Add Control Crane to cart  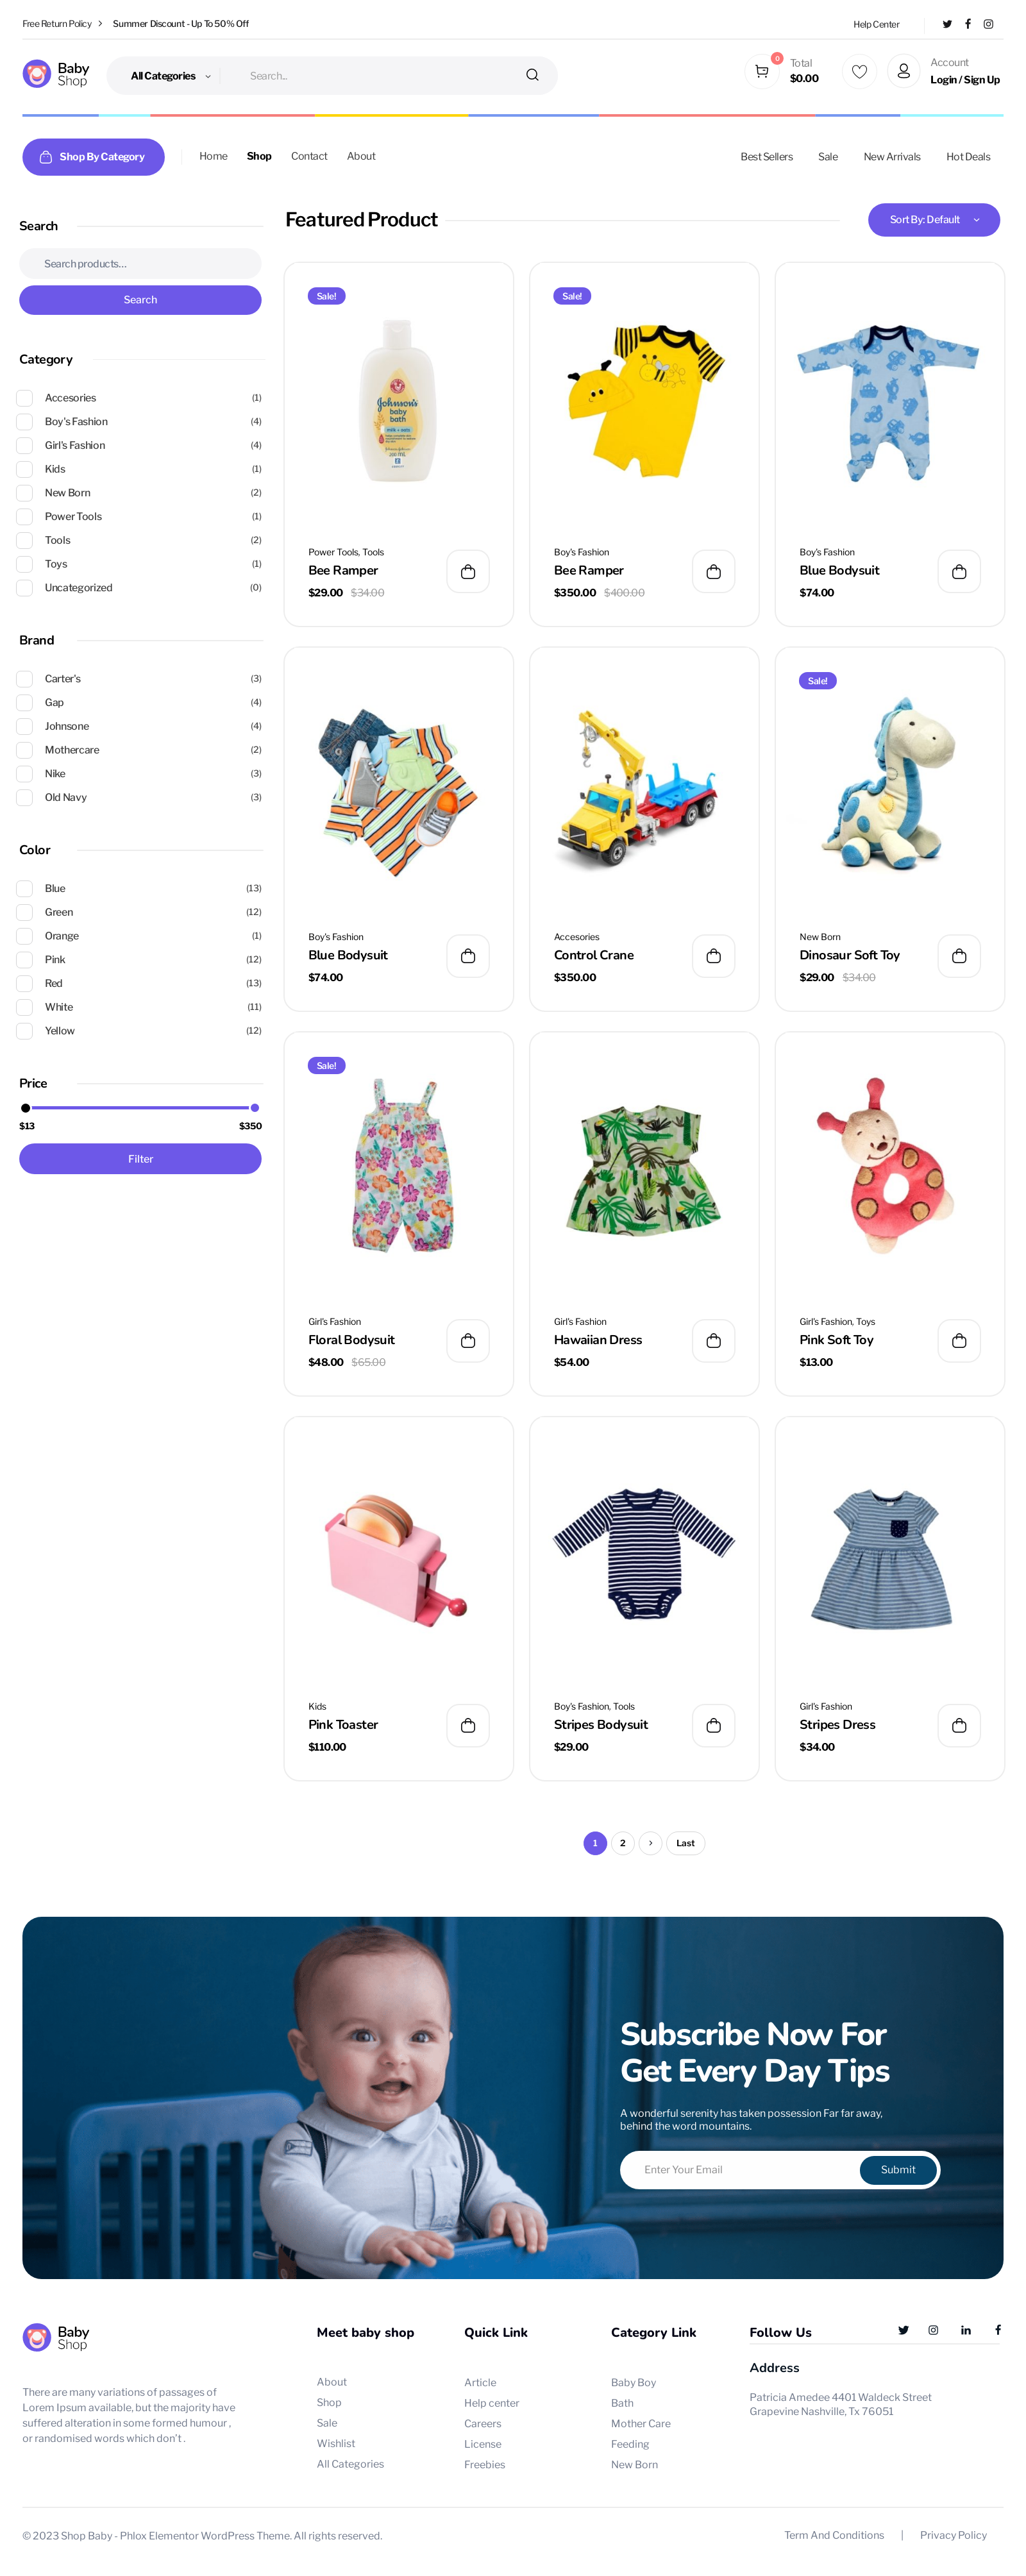click(713, 956)
